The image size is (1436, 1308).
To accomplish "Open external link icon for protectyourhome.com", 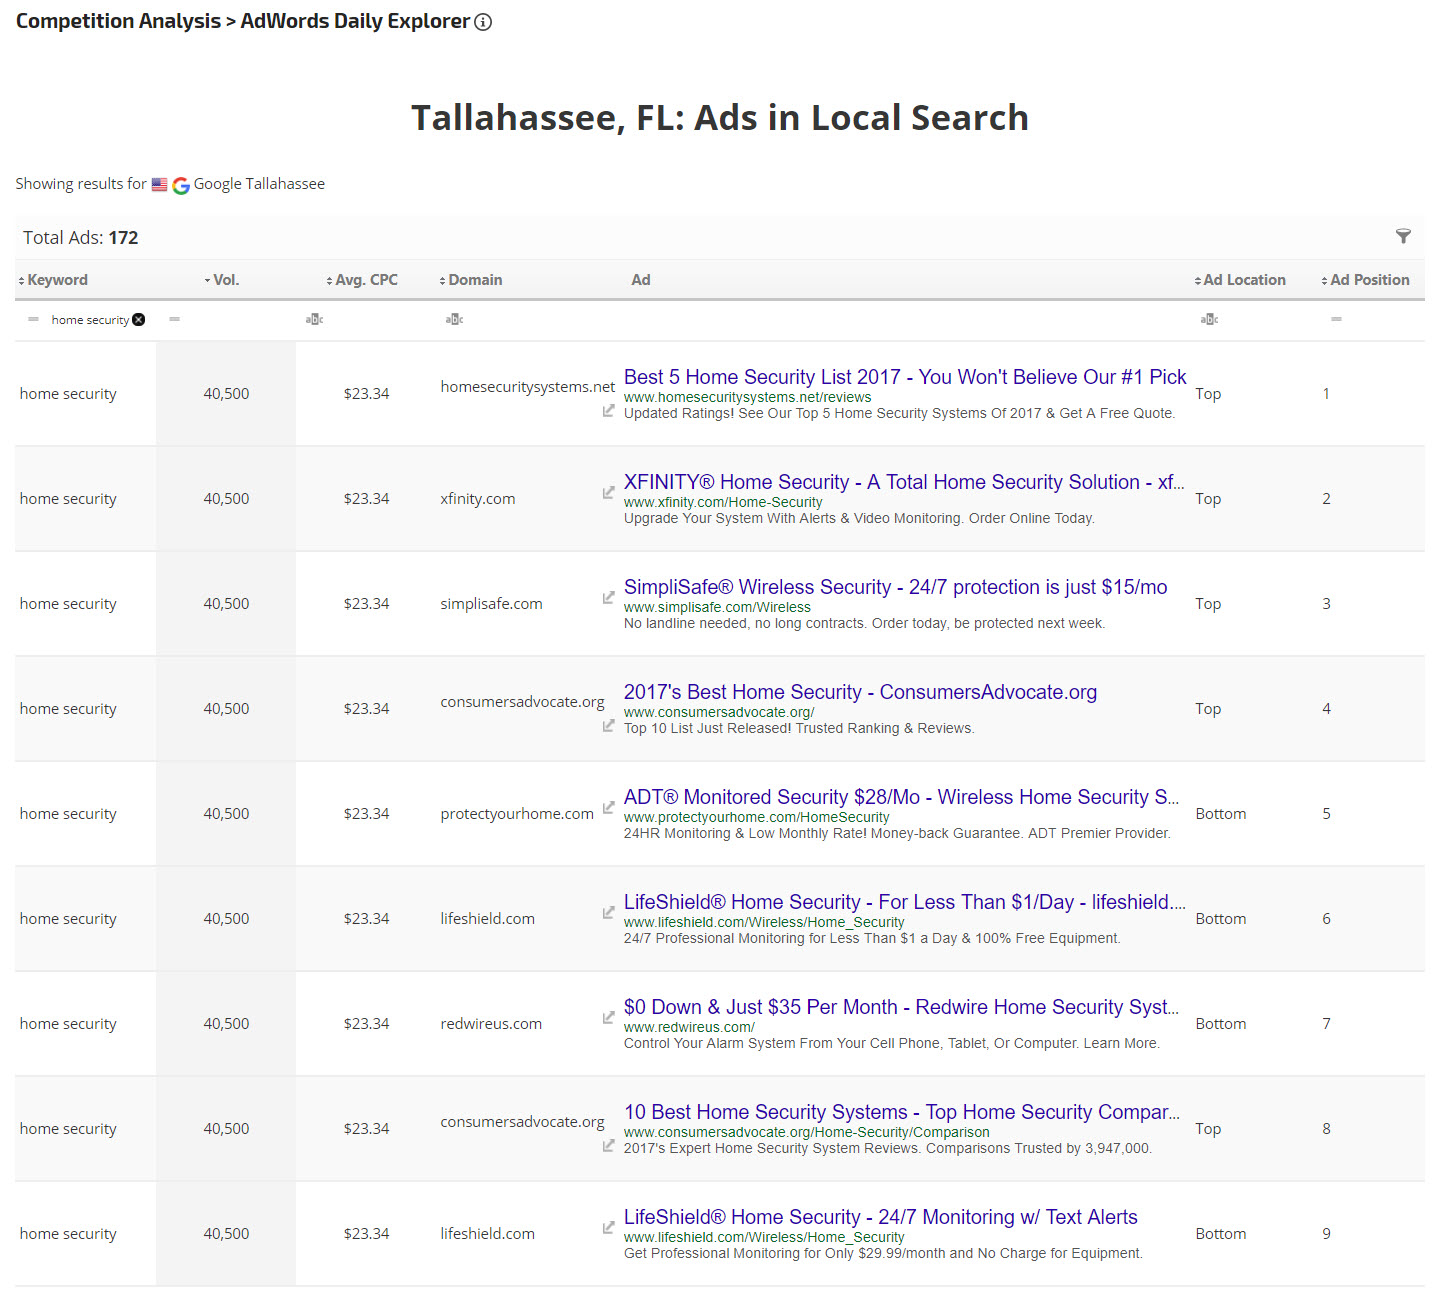I will pyautogui.click(x=608, y=807).
